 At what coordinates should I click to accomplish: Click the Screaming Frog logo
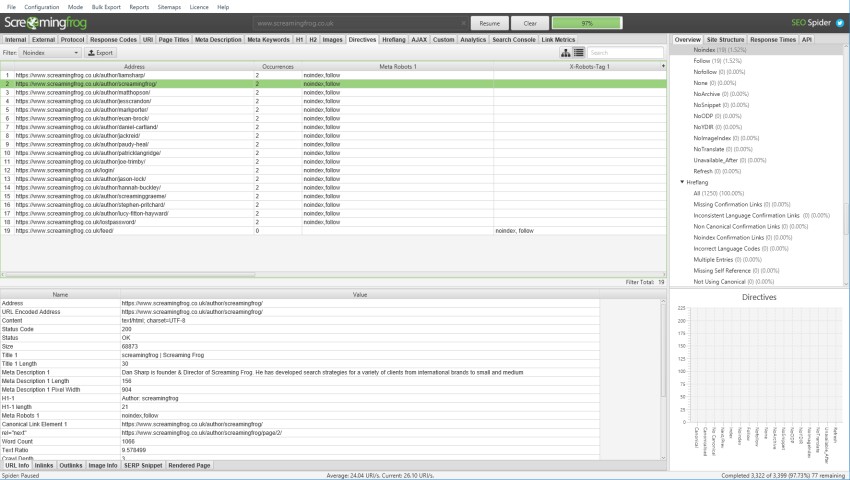(46, 23)
